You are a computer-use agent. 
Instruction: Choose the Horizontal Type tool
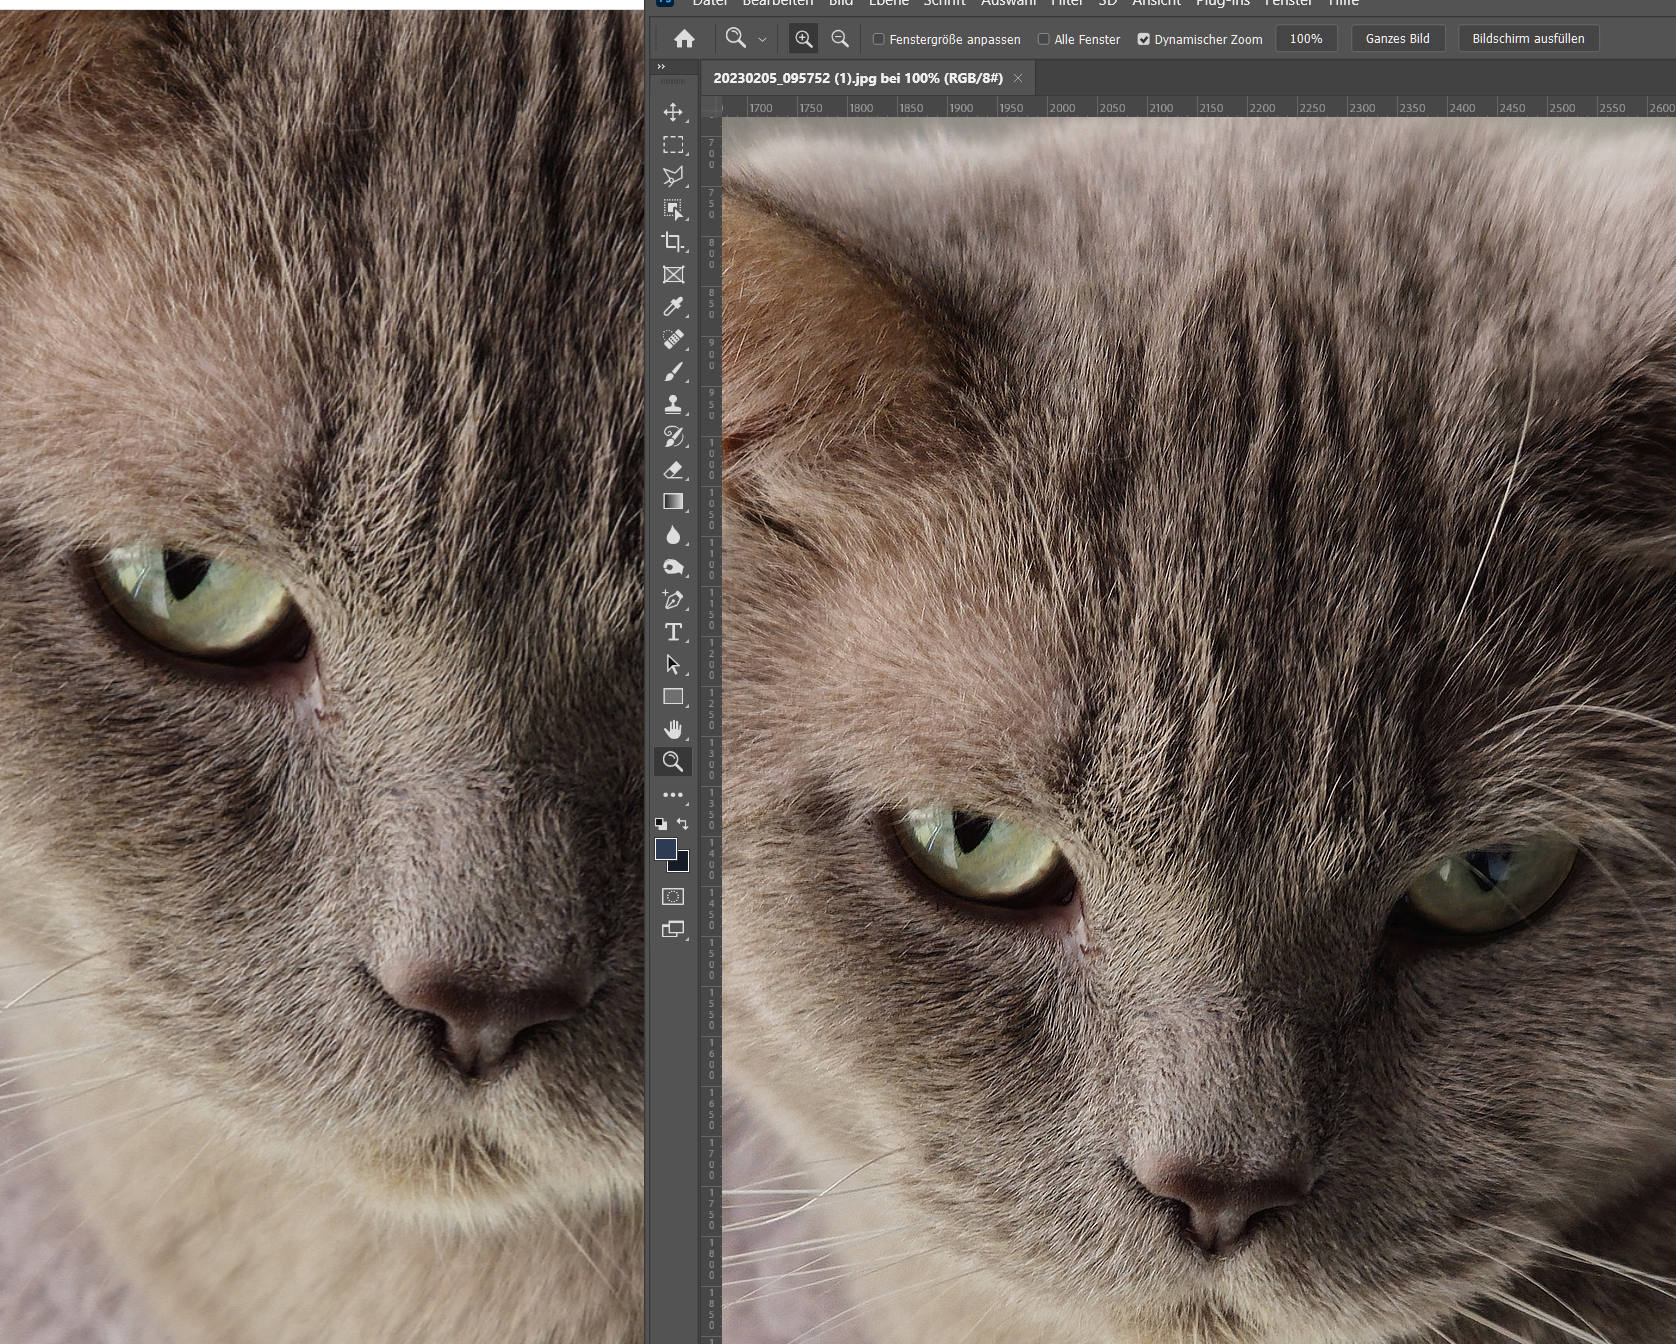coord(673,632)
